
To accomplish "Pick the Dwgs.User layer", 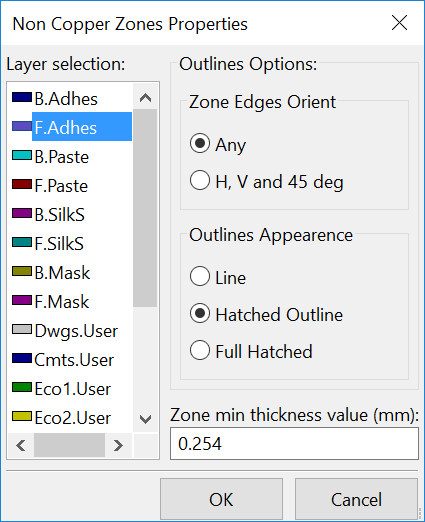I will 76,331.
